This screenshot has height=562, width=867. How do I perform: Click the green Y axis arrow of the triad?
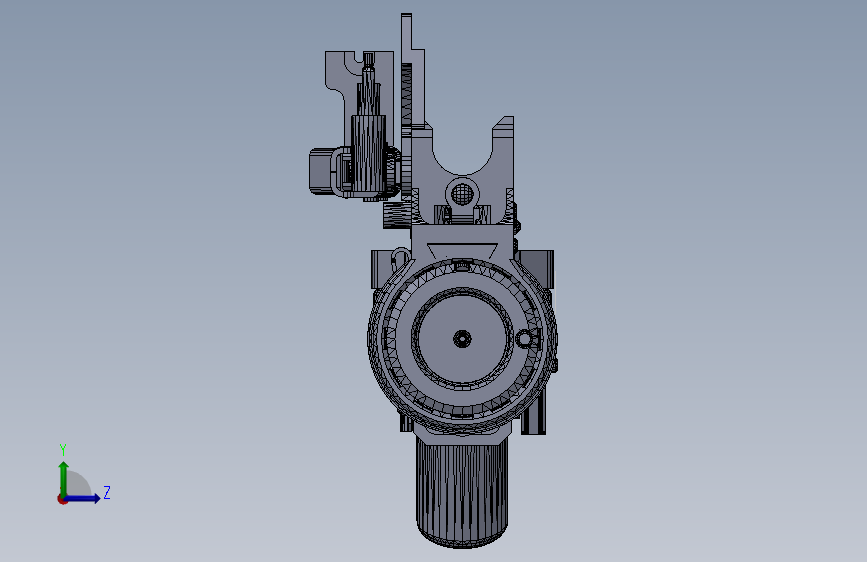(x=64, y=478)
